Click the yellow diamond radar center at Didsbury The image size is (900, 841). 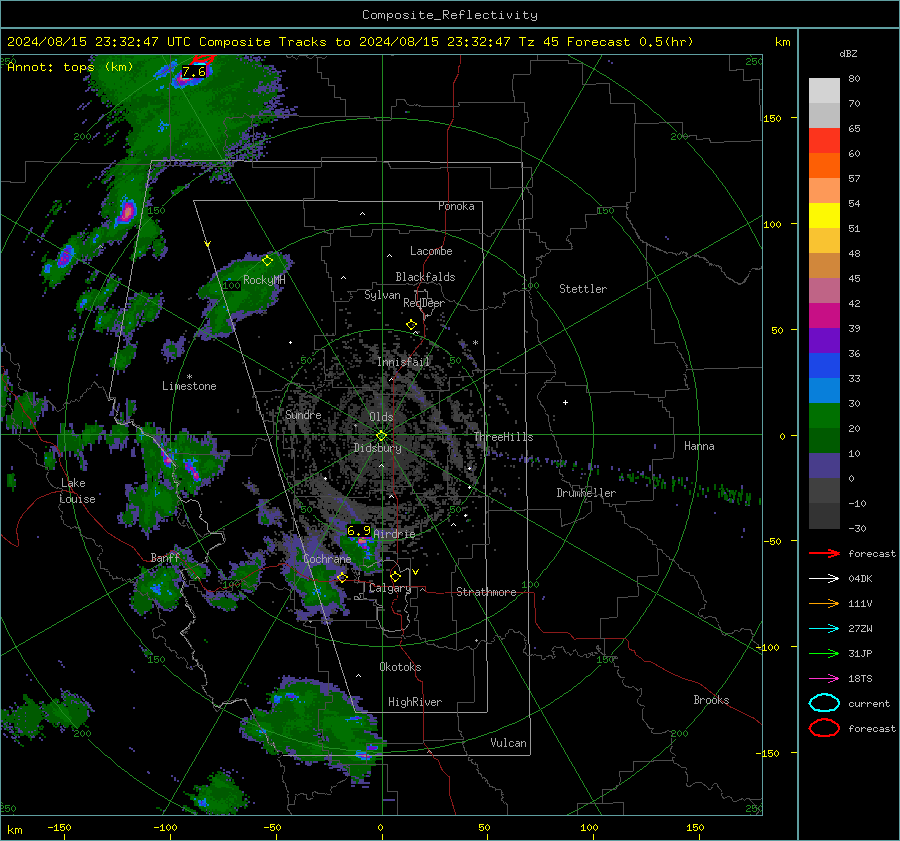(x=381, y=436)
